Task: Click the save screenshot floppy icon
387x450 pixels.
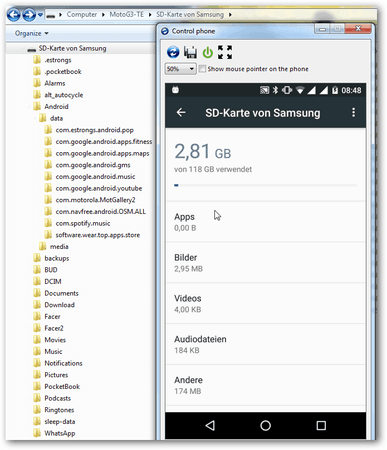Action: coord(190,53)
